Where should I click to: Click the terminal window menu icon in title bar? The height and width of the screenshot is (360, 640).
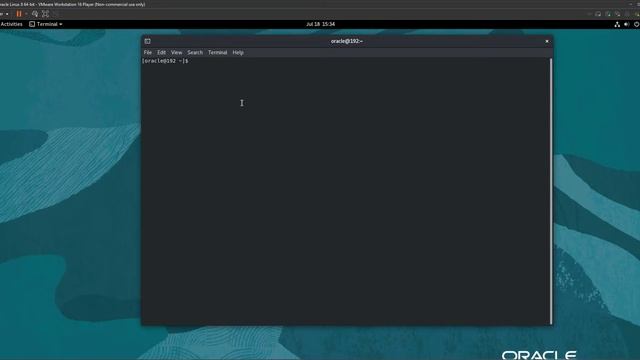[x=148, y=41]
